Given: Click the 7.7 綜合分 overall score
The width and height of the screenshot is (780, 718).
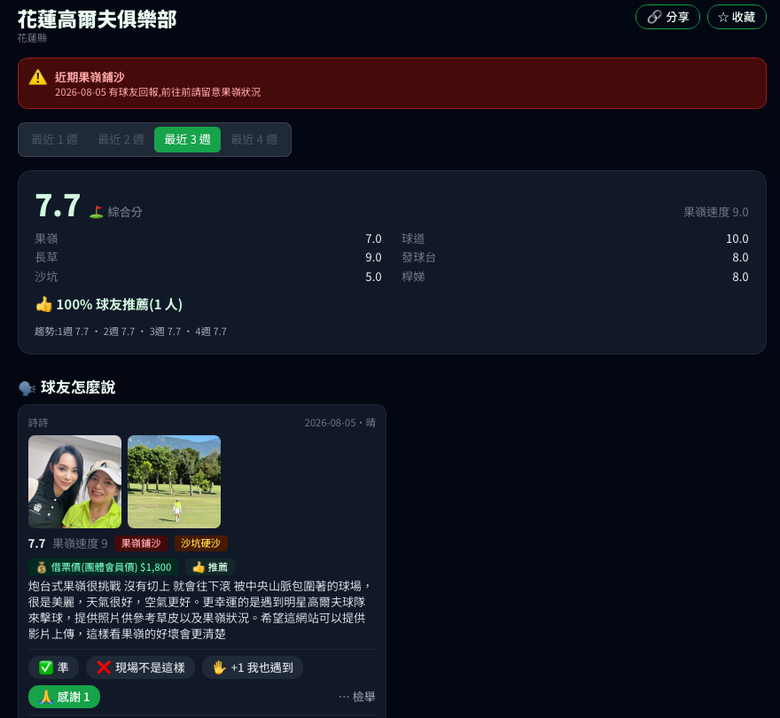Looking at the screenshot, I should click(x=58, y=205).
